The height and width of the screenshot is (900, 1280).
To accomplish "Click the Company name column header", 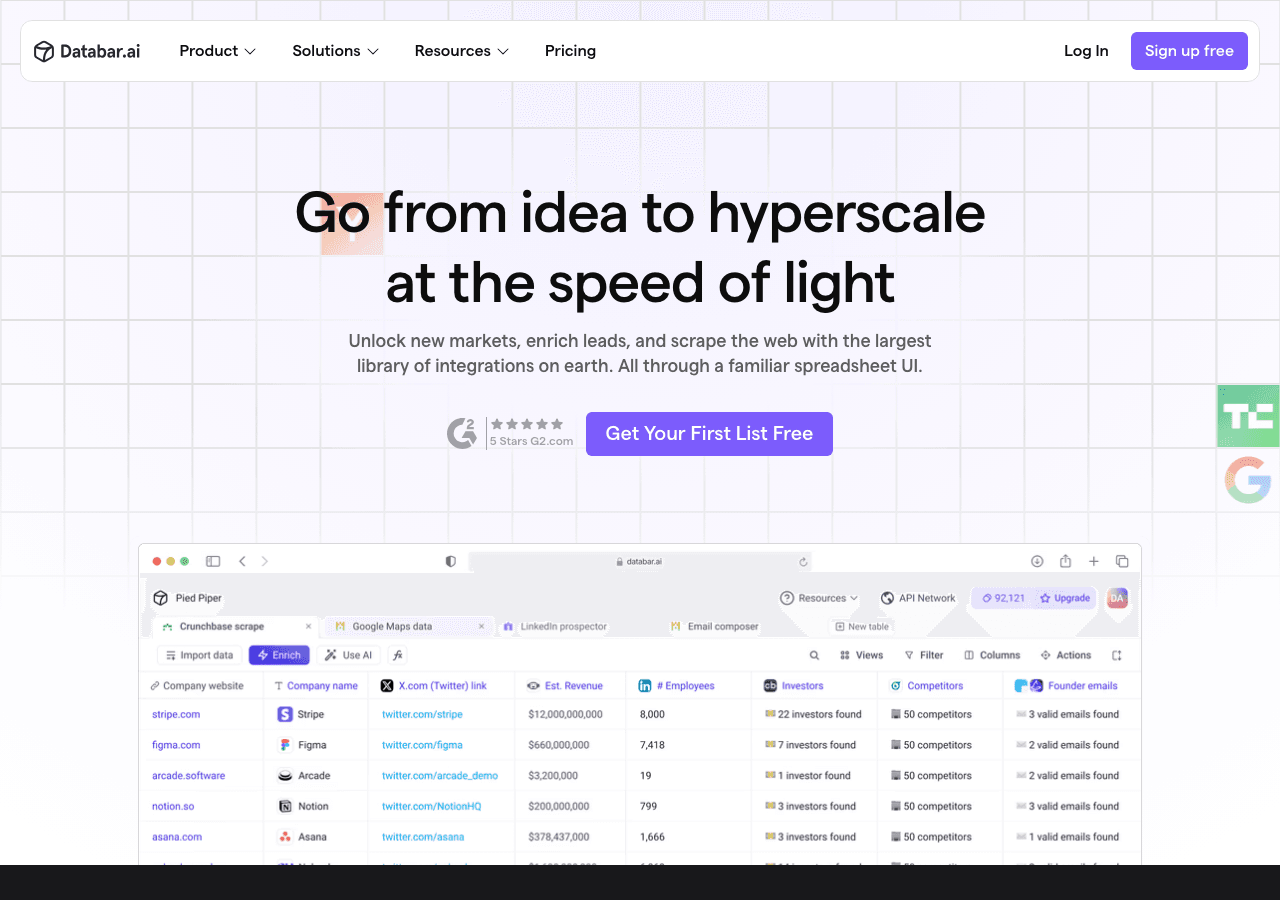I will point(316,686).
